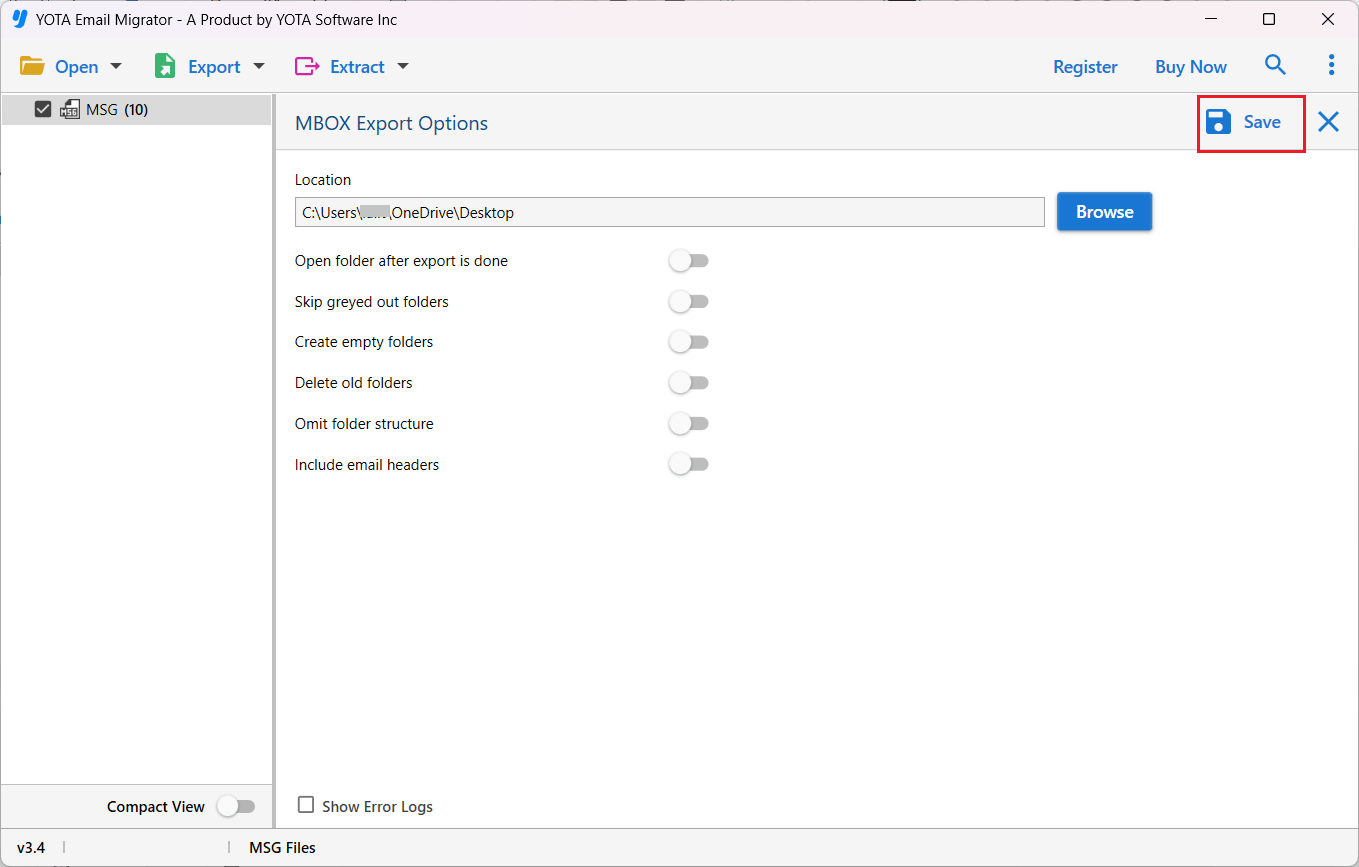
Task: Uncheck the MSG folder checkbox
Action: tap(43, 110)
